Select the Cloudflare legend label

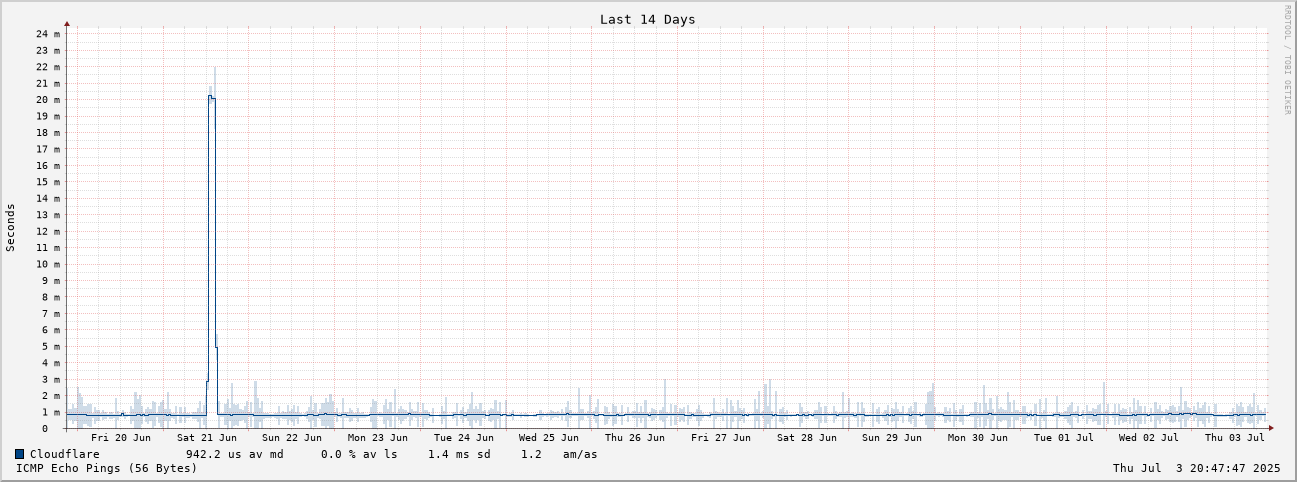point(64,454)
